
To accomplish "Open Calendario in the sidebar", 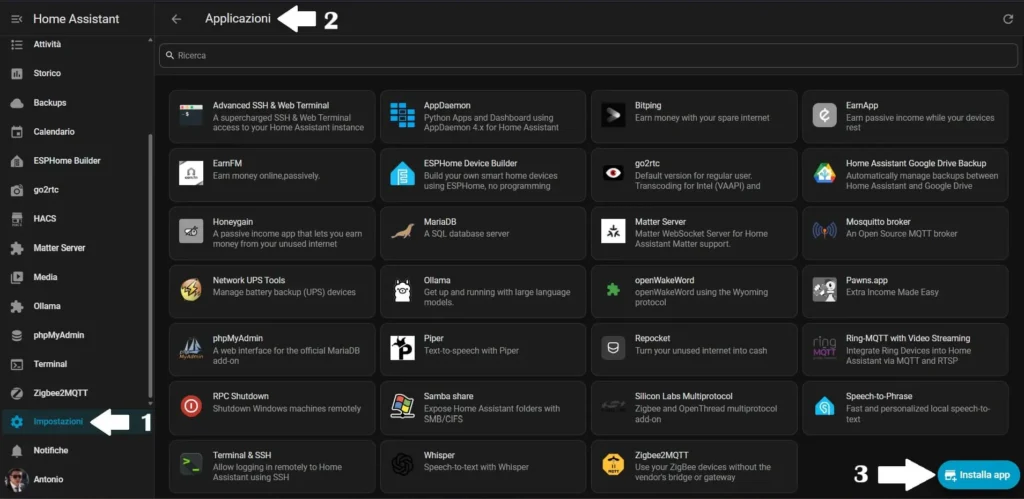I will pos(75,131).
